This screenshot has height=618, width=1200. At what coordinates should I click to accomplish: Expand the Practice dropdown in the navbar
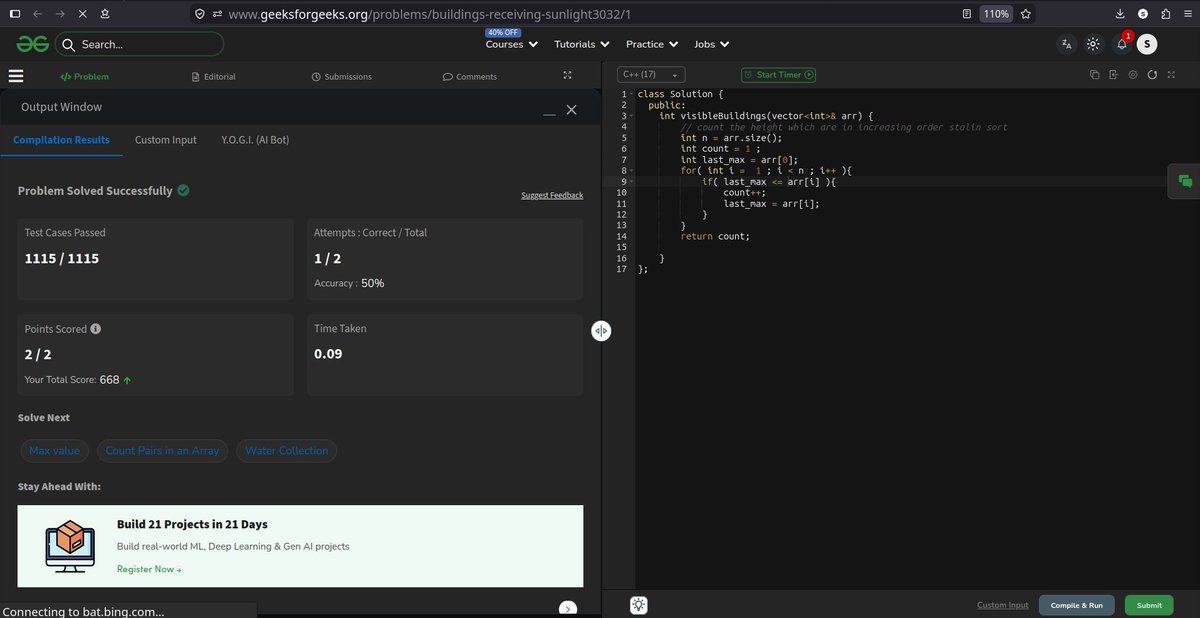[651, 44]
